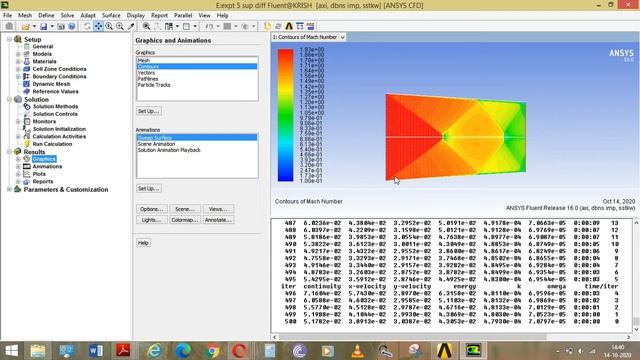Select the rotate view tool

coord(87,27)
